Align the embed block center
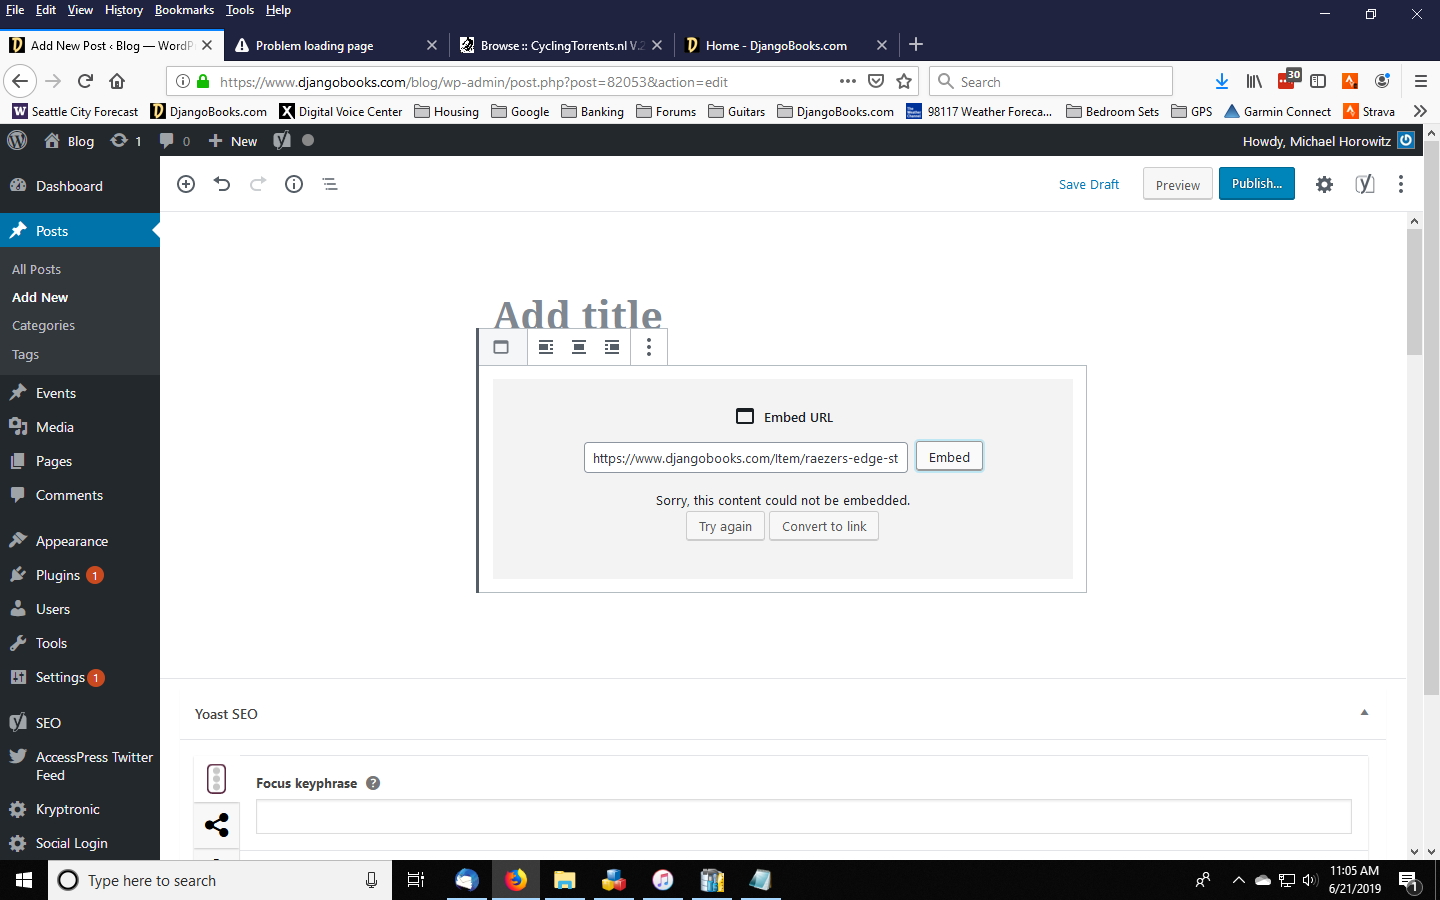 pos(579,347)
